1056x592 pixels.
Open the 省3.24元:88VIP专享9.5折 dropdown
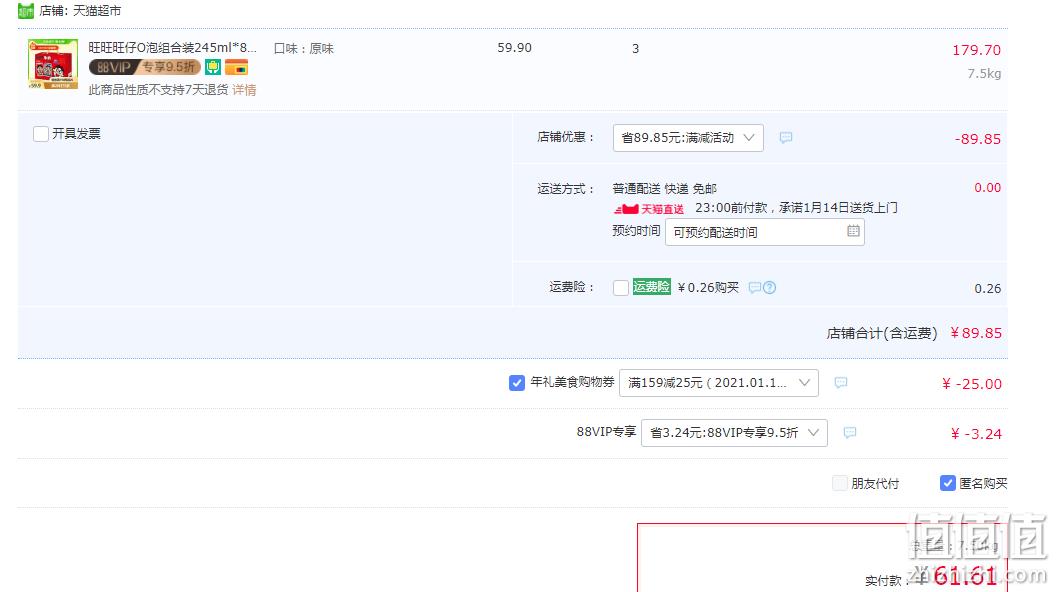point(734,432)
